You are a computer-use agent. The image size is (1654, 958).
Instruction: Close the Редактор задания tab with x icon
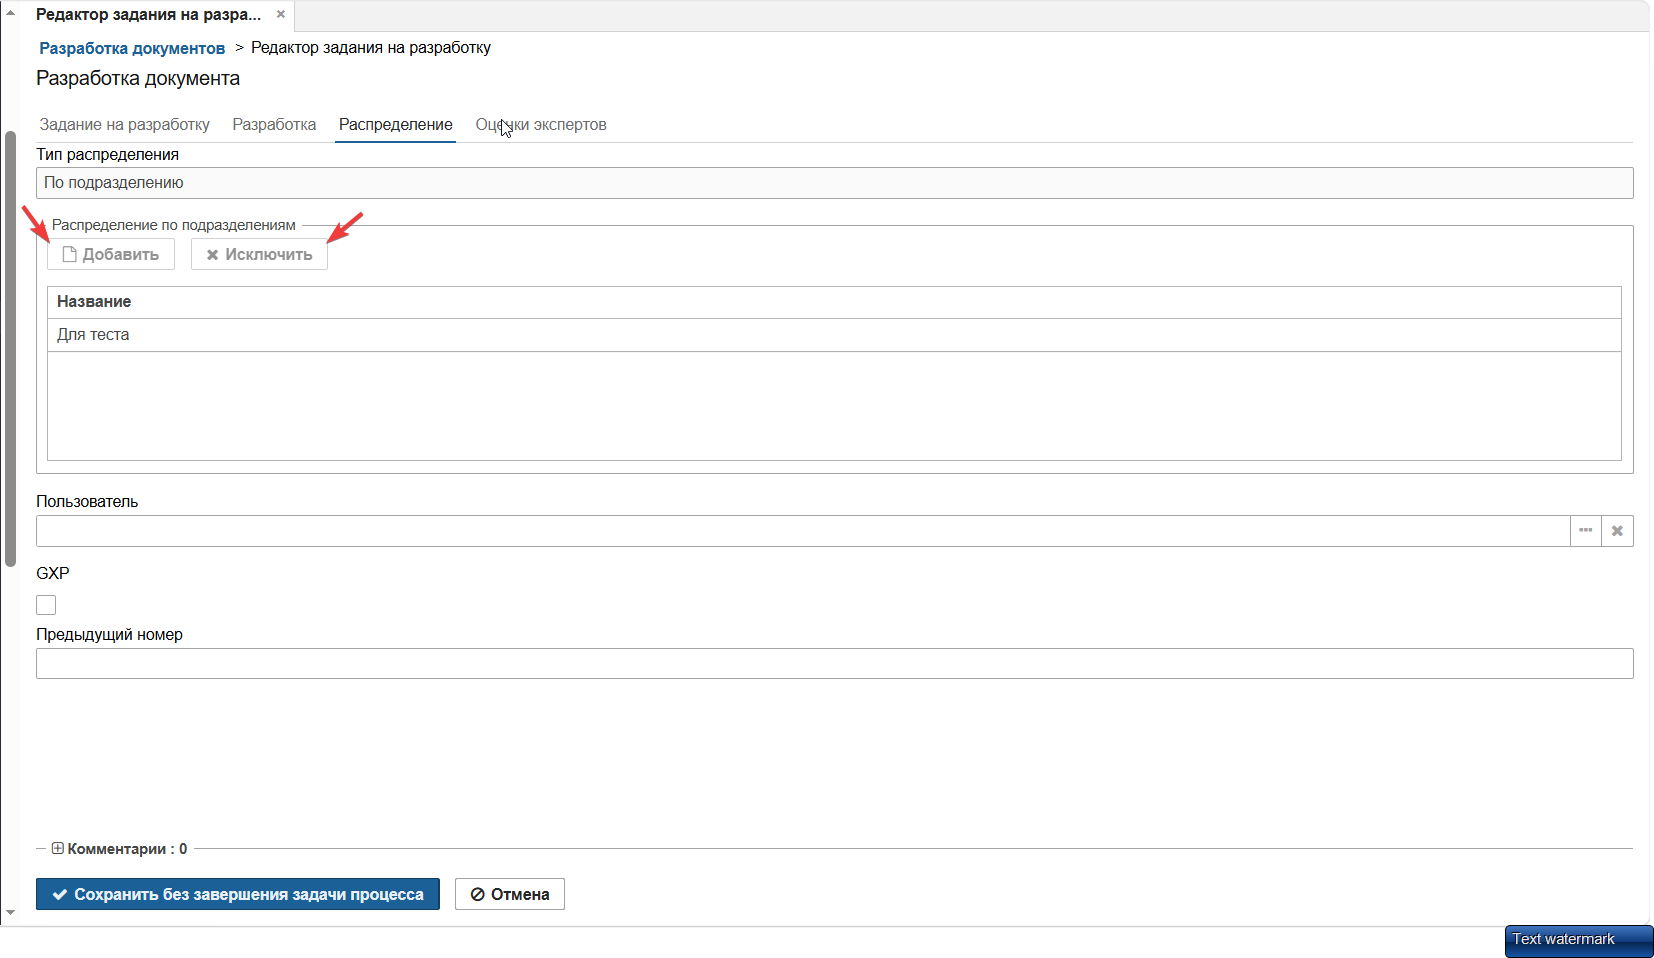pyautogui.click(x=281, y=14)
